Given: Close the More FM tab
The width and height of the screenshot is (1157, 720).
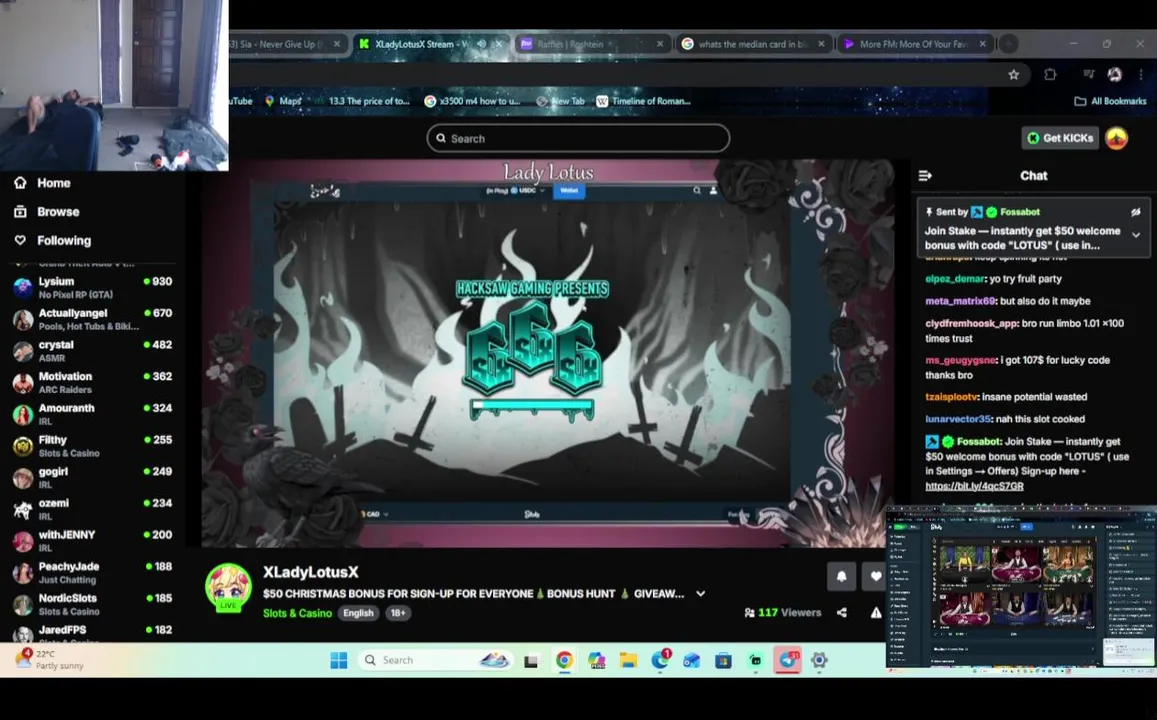Looking at the screenshot, I should tap(982, 44).
